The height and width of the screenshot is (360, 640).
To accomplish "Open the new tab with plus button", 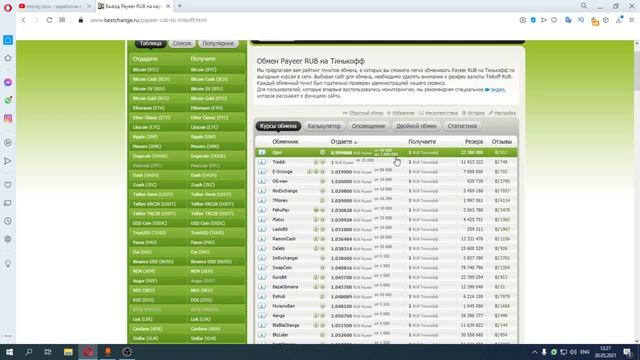I will pyautogui.click(x=180, y=6).
